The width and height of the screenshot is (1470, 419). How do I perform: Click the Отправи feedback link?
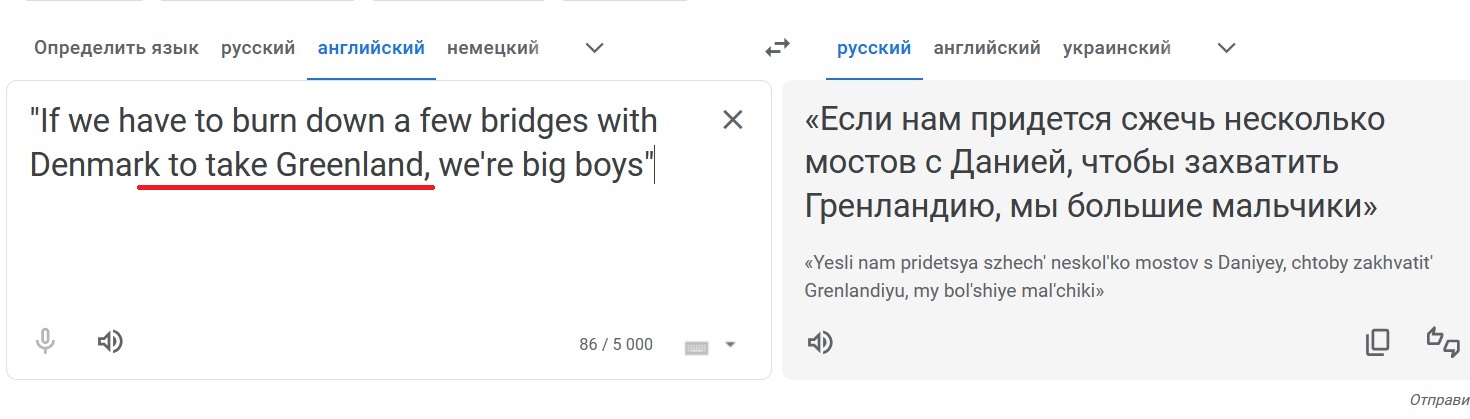pyautogui.click(x=1439, y=400)
